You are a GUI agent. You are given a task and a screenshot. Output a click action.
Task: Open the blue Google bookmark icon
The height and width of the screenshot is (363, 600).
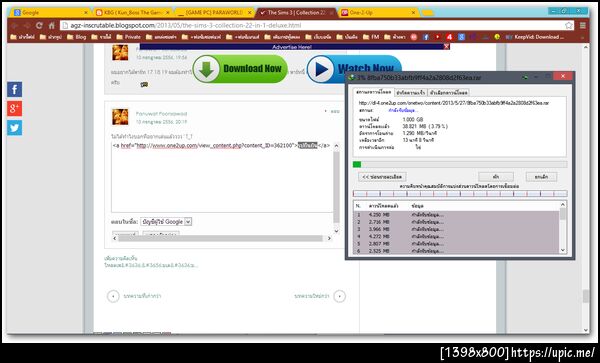pos(461,37)
